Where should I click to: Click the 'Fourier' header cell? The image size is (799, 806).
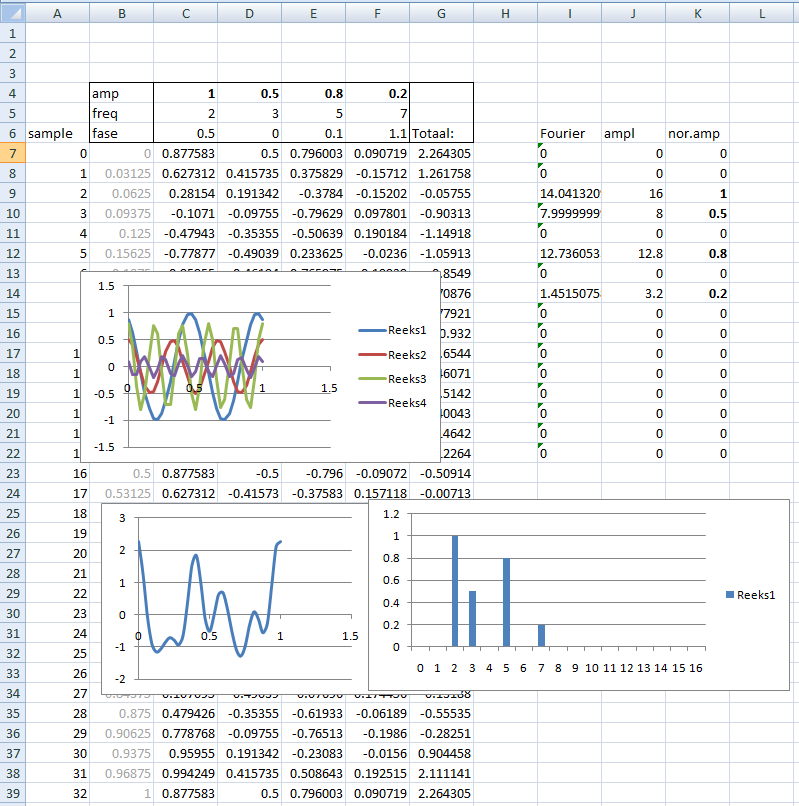(x=569, y=133)
